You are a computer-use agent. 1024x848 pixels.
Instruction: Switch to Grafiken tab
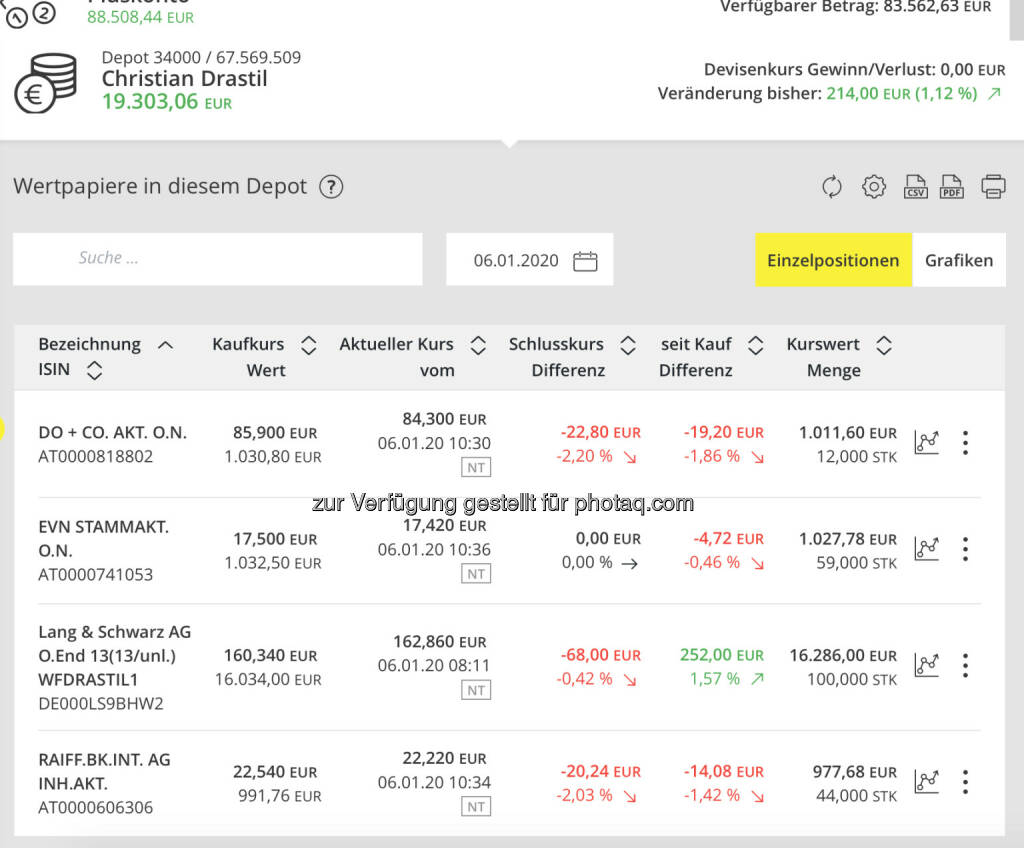point(958,260)
